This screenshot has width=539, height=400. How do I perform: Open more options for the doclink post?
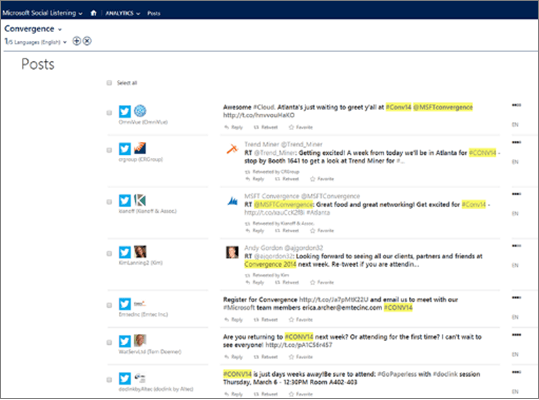(516, 372)
